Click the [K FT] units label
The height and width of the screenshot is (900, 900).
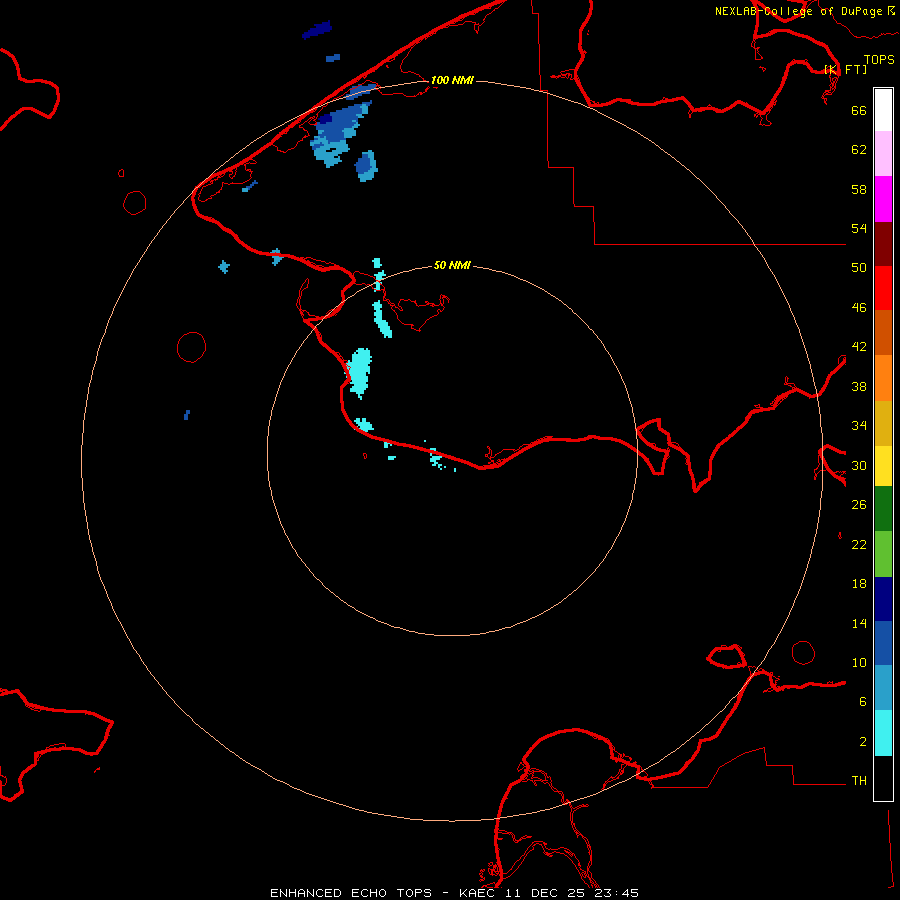click(x=845, y=69)
